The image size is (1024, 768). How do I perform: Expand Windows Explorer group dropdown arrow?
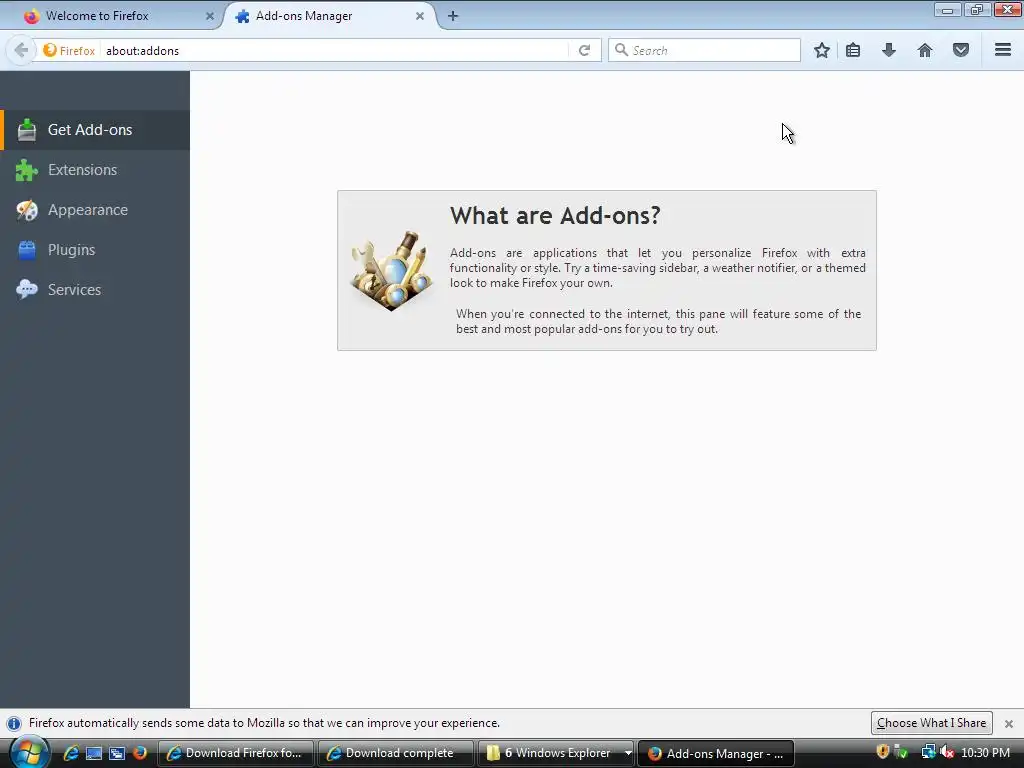pos(628,753)
